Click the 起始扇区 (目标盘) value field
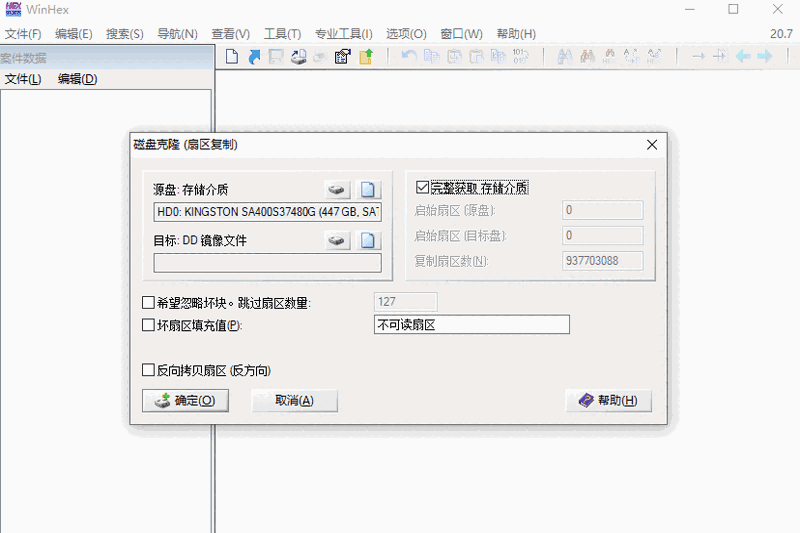Screen dimensions: 800x533 [x=603, y=236]
